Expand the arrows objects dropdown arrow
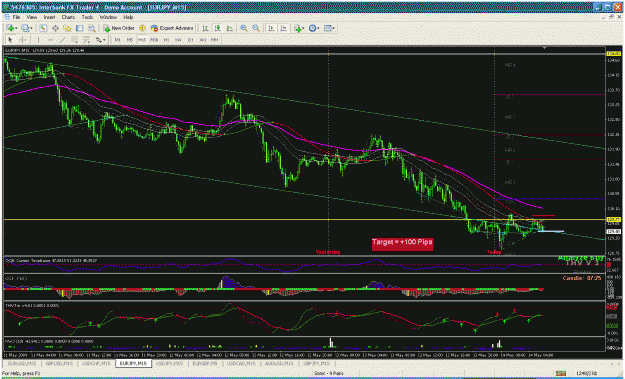 pyautogui.click(x=104, y=39)
